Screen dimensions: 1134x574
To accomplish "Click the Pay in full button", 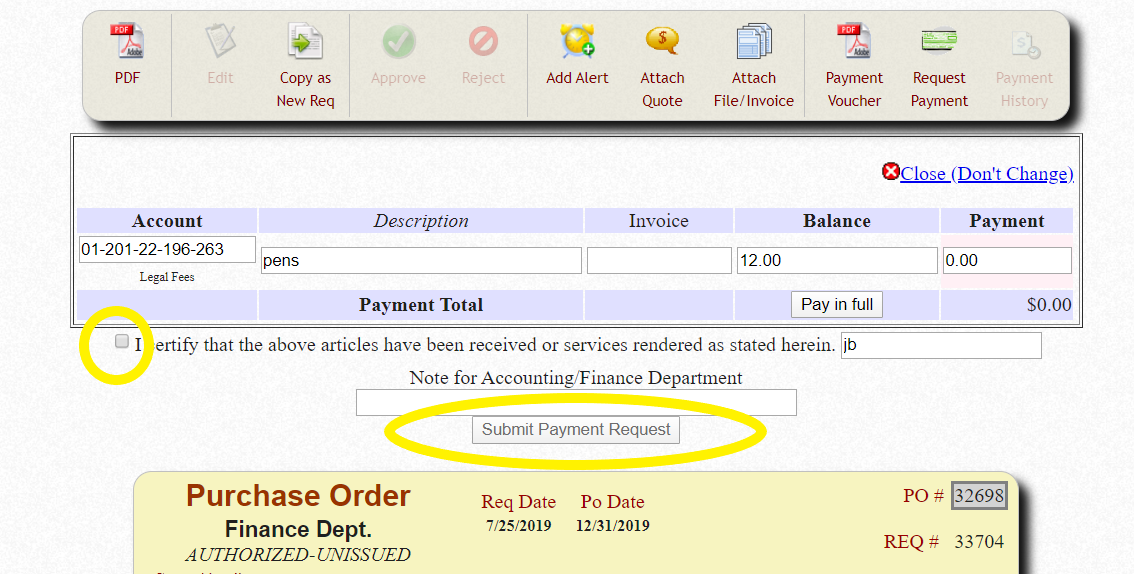I will coord(837,304).
